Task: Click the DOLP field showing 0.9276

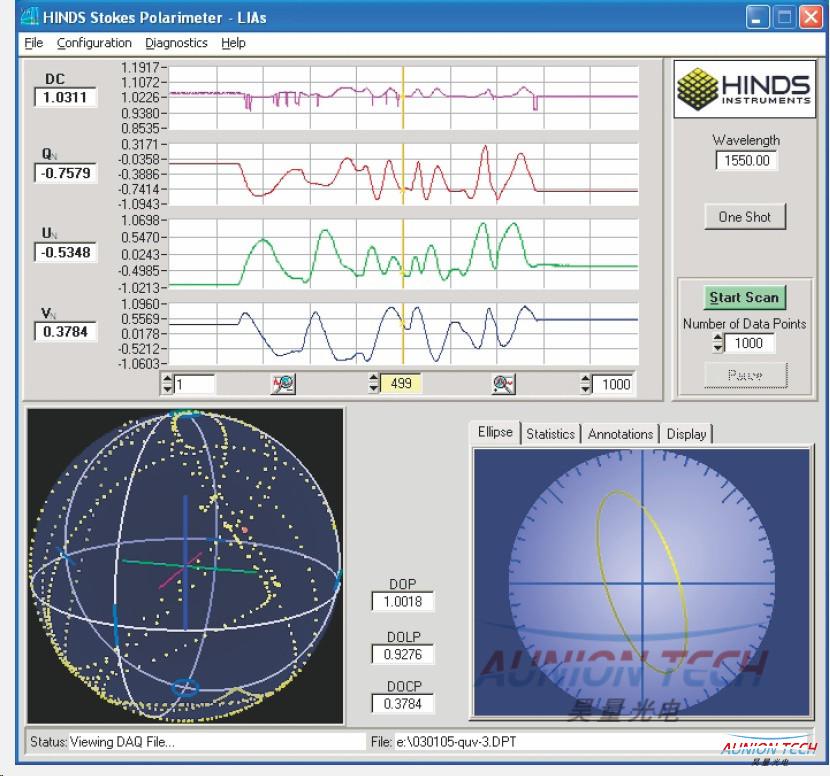Action: (x=402, y=654)
